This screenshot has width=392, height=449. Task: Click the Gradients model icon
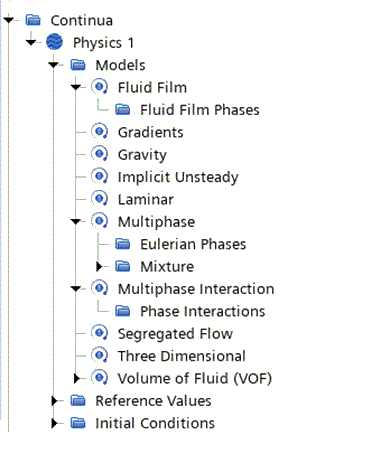99,132
